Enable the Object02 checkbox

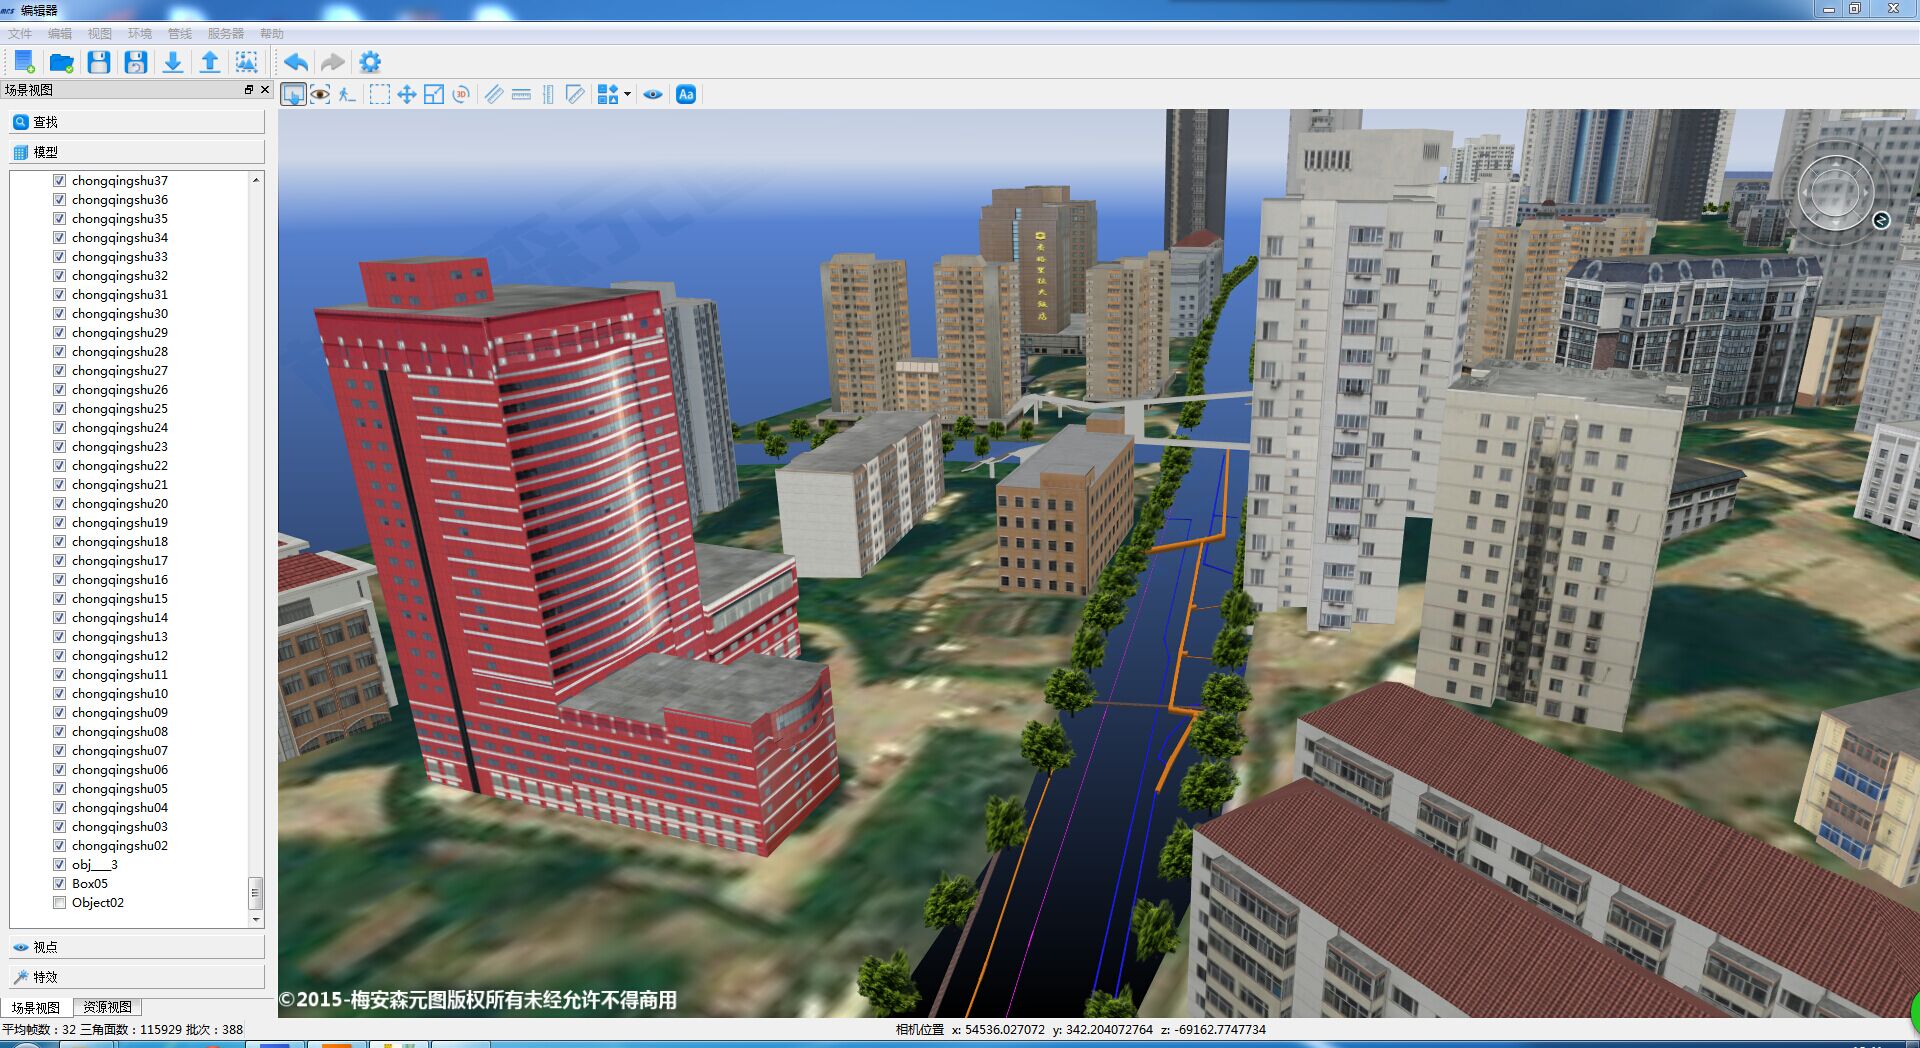pyautogui.click(x=60, y=903)
